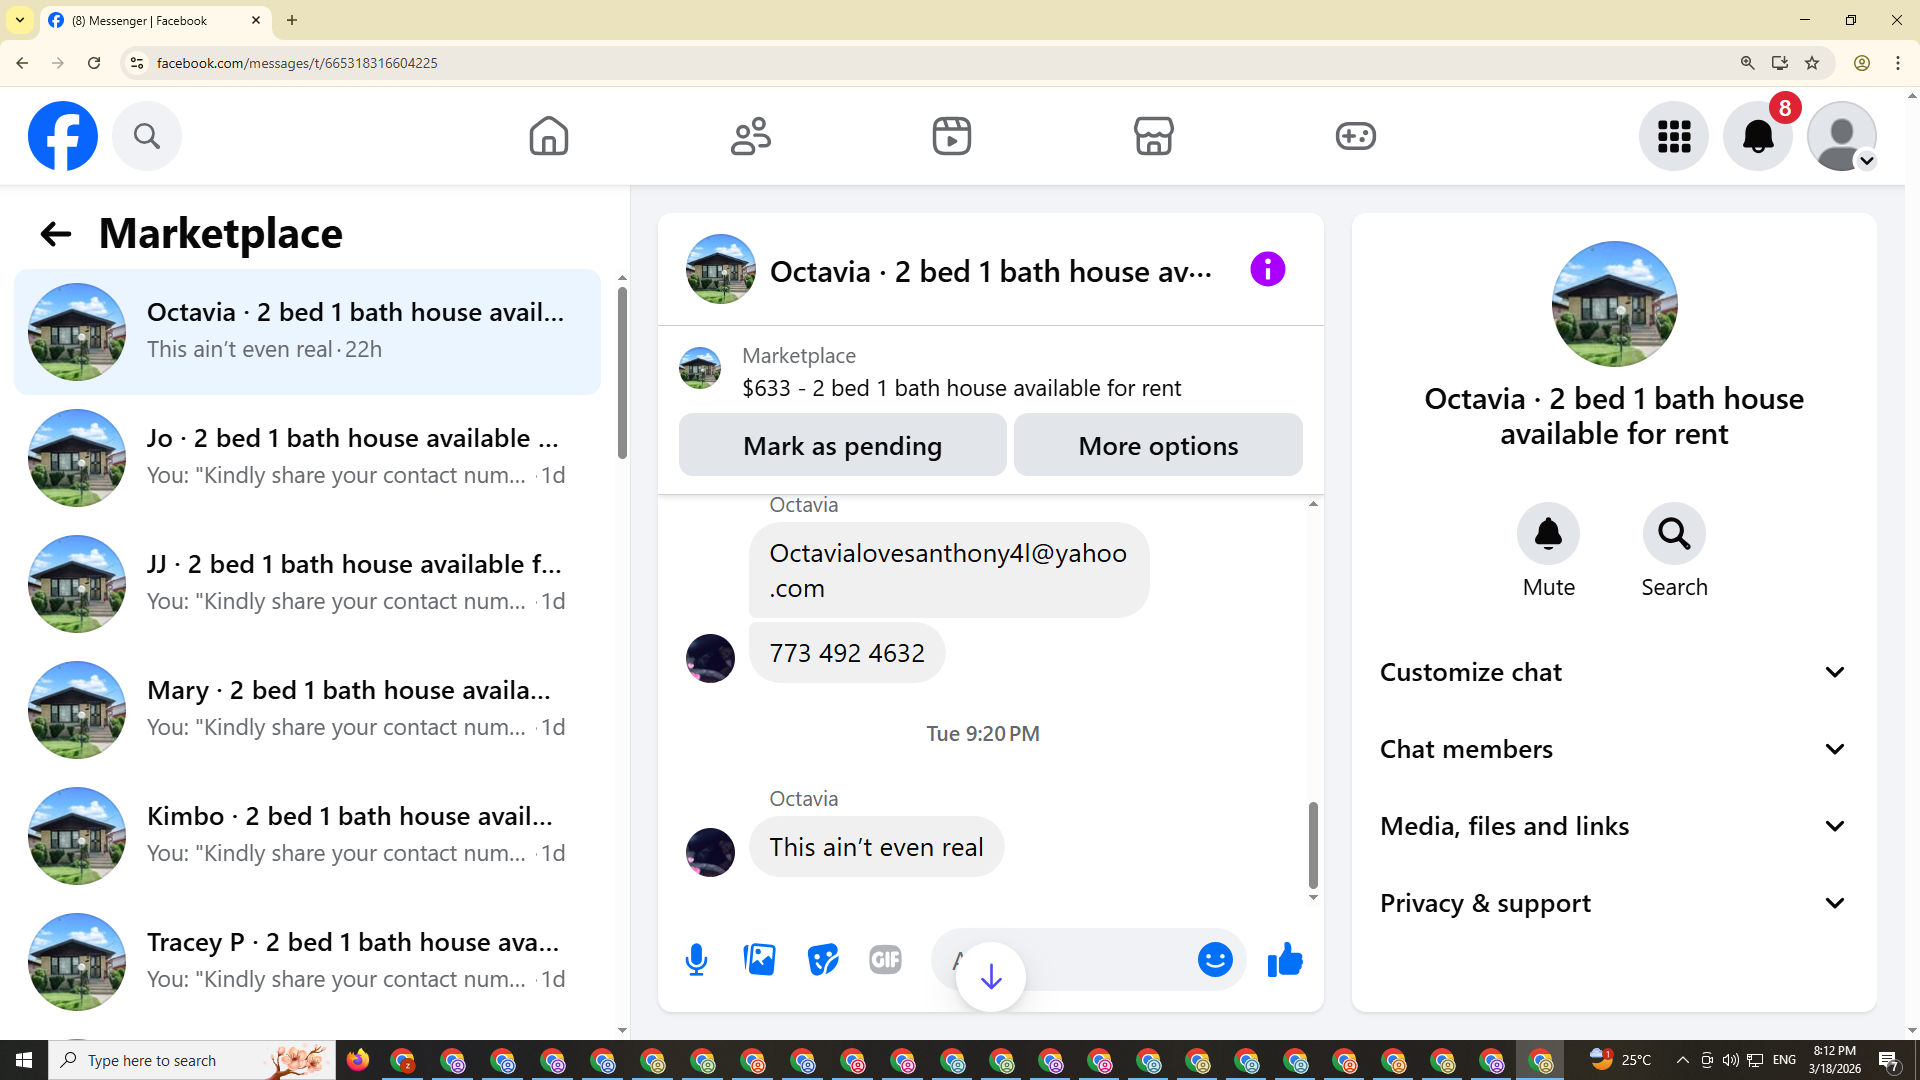This screenshot has width=1920, height=1080.
Task: Expand Customize chat section
Action: click(x=1613, y=672)
